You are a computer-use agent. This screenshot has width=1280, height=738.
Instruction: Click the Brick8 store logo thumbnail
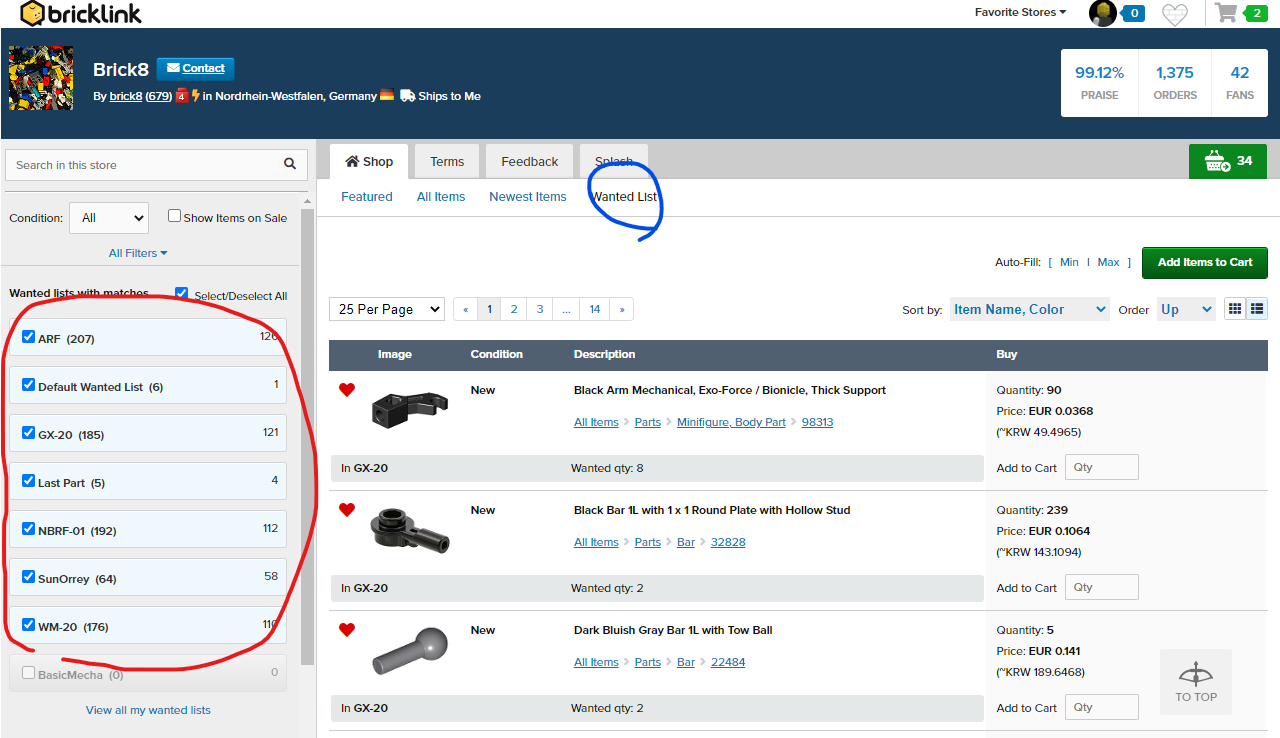[41, 78]
